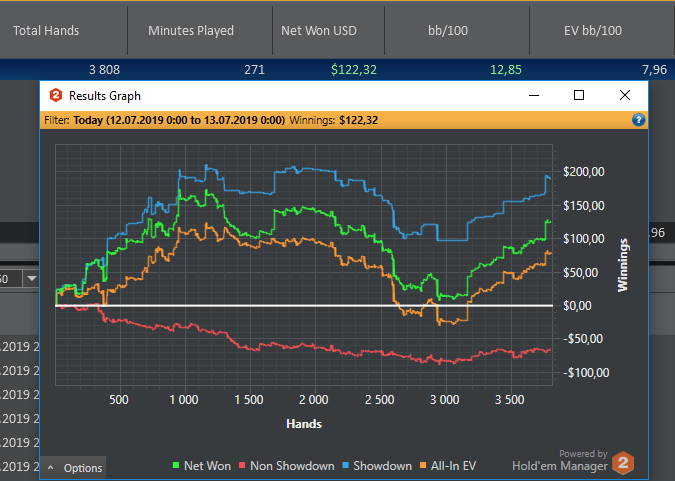This screenshot has width=675, height=481.
Task: Close the Results Graph window
Action: tap(624, 96)
